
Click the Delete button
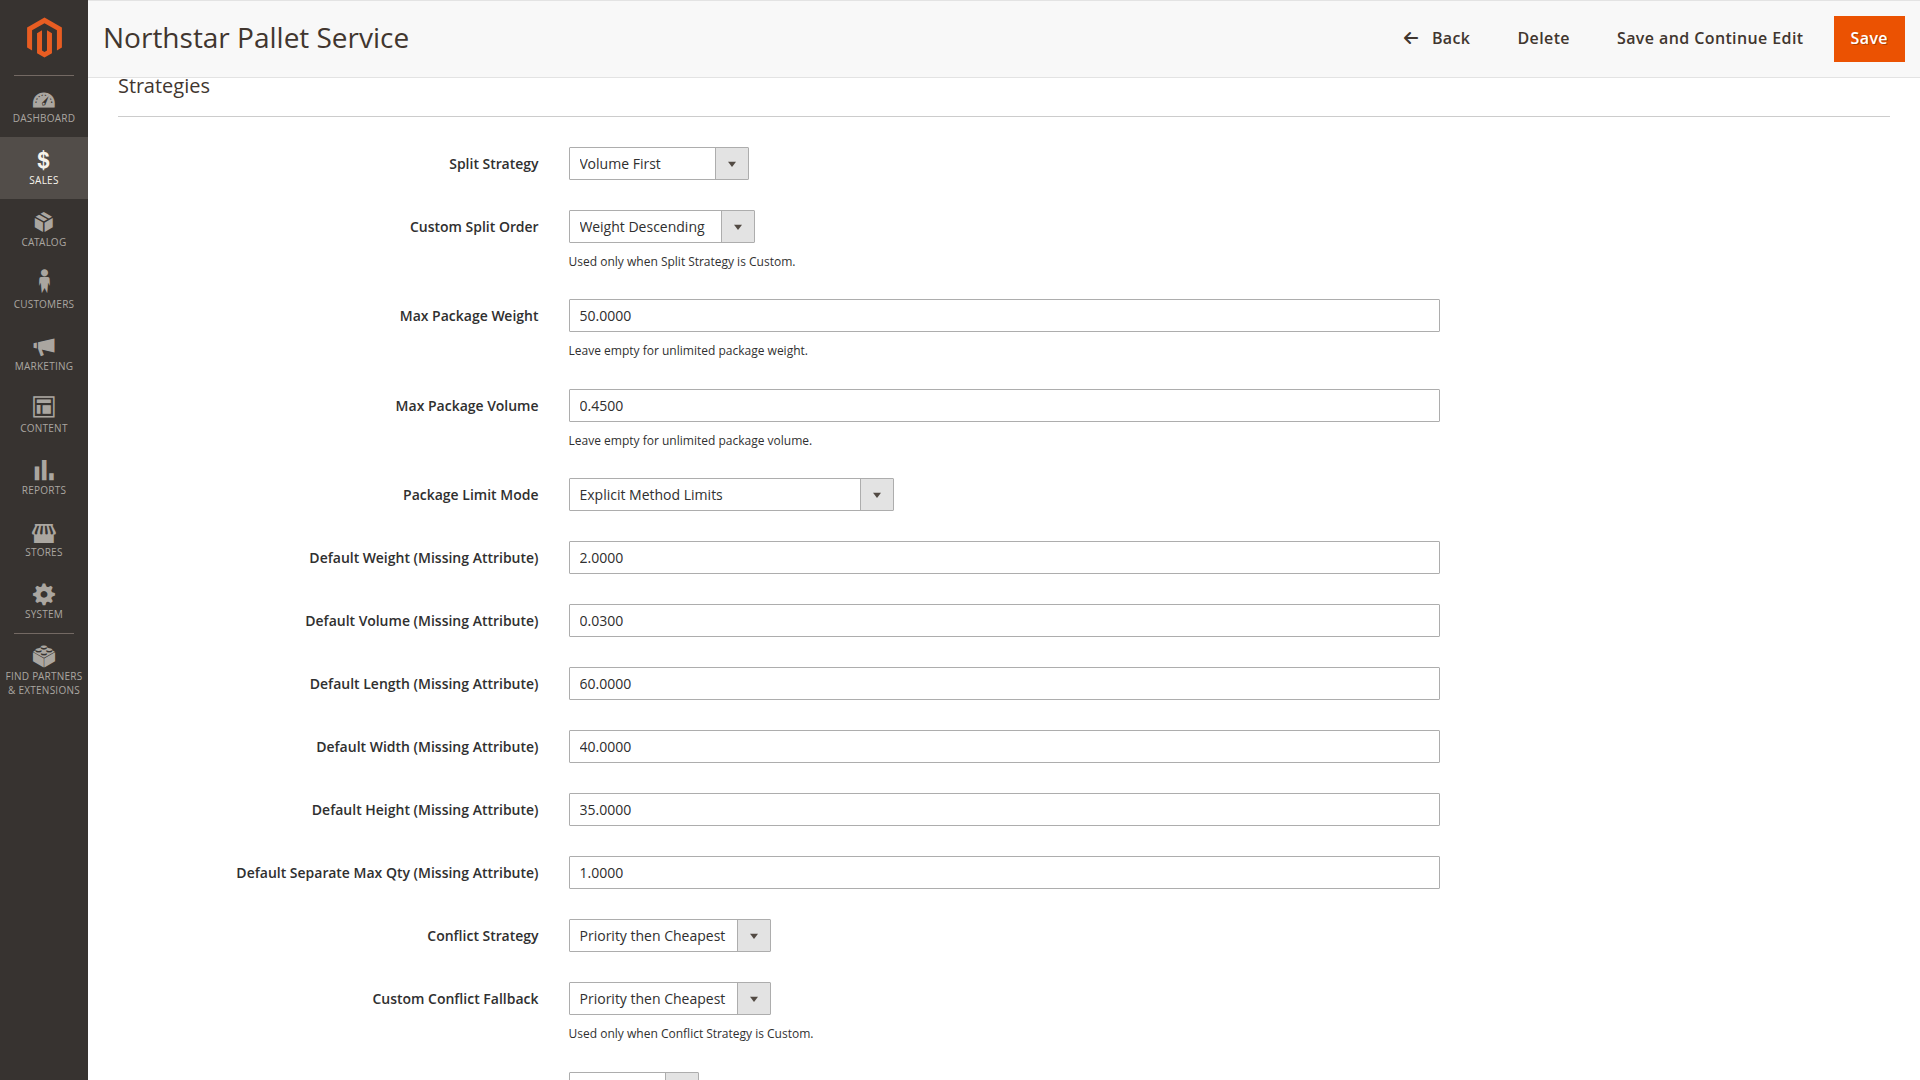click(1543, 38)
